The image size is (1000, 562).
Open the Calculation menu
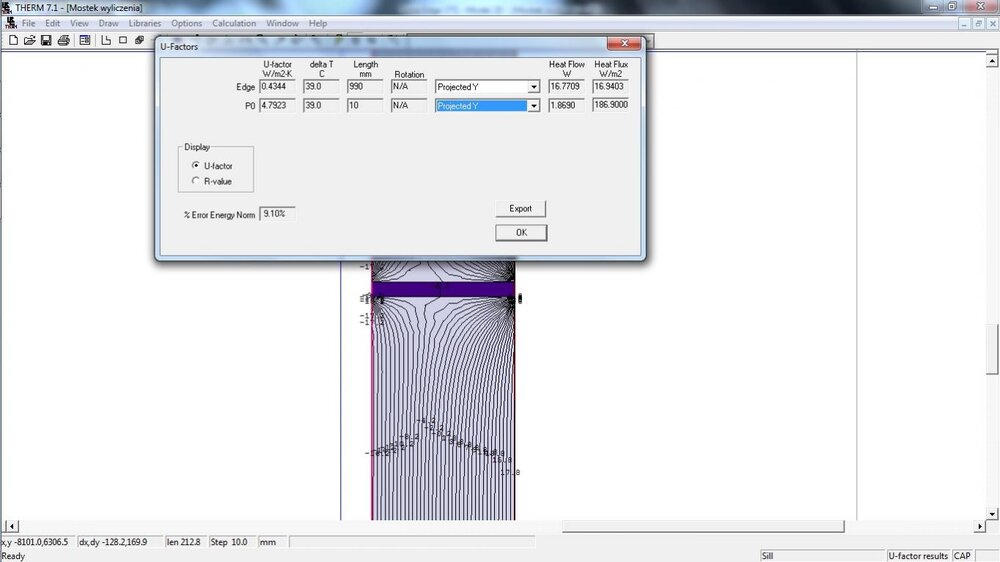[x=234, y=23]
